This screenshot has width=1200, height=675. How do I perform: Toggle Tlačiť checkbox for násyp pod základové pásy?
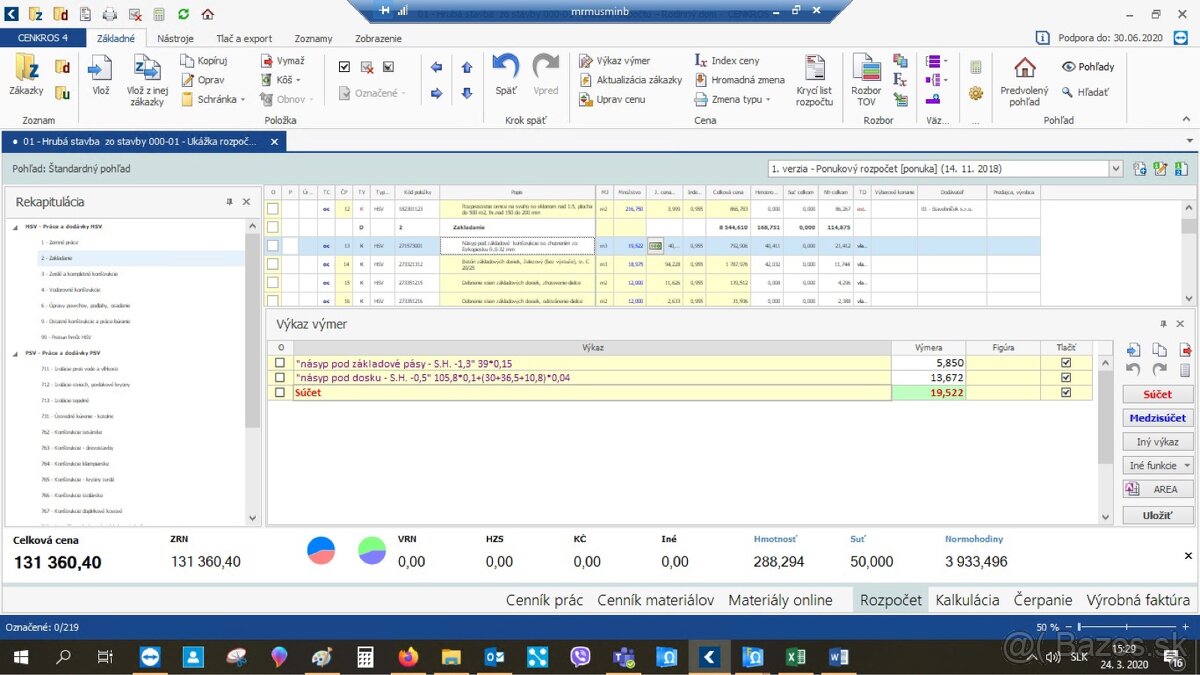1065,363
